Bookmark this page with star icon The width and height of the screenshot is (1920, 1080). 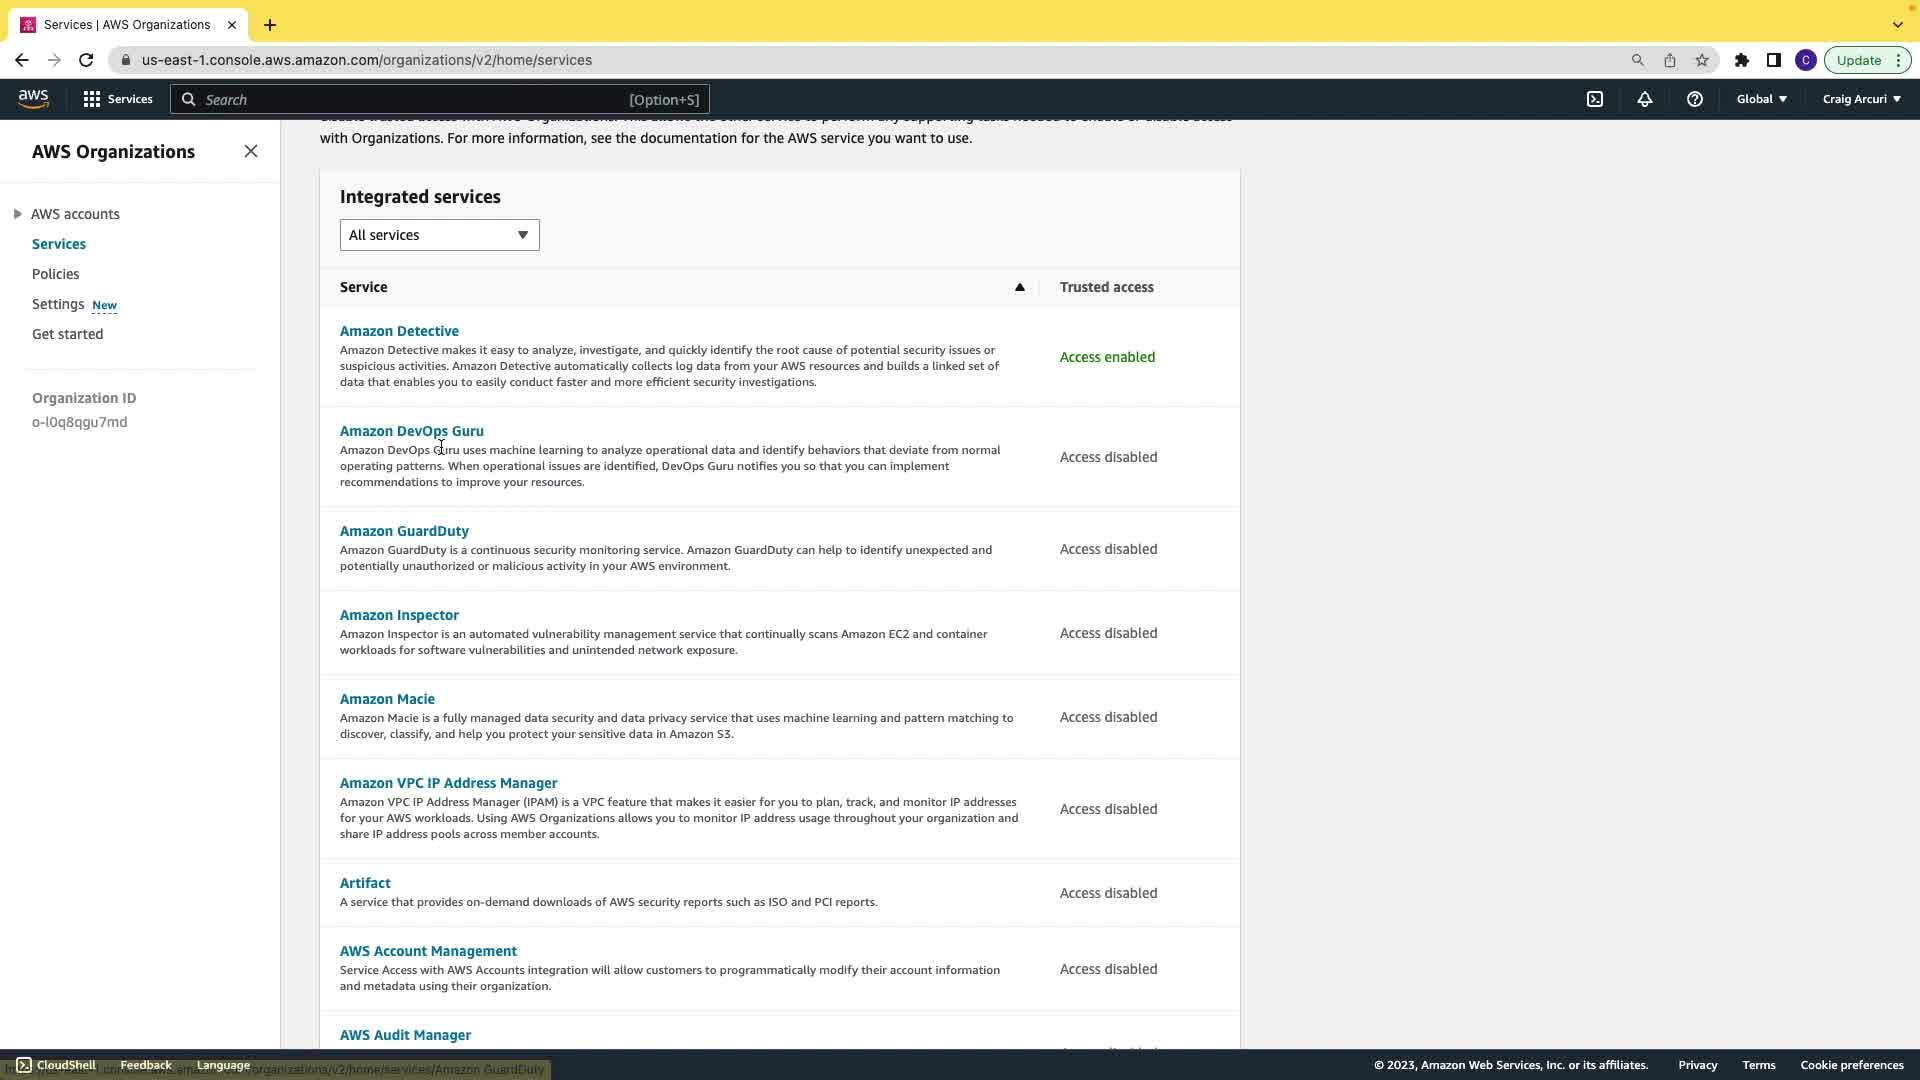tap(1702, 60)
